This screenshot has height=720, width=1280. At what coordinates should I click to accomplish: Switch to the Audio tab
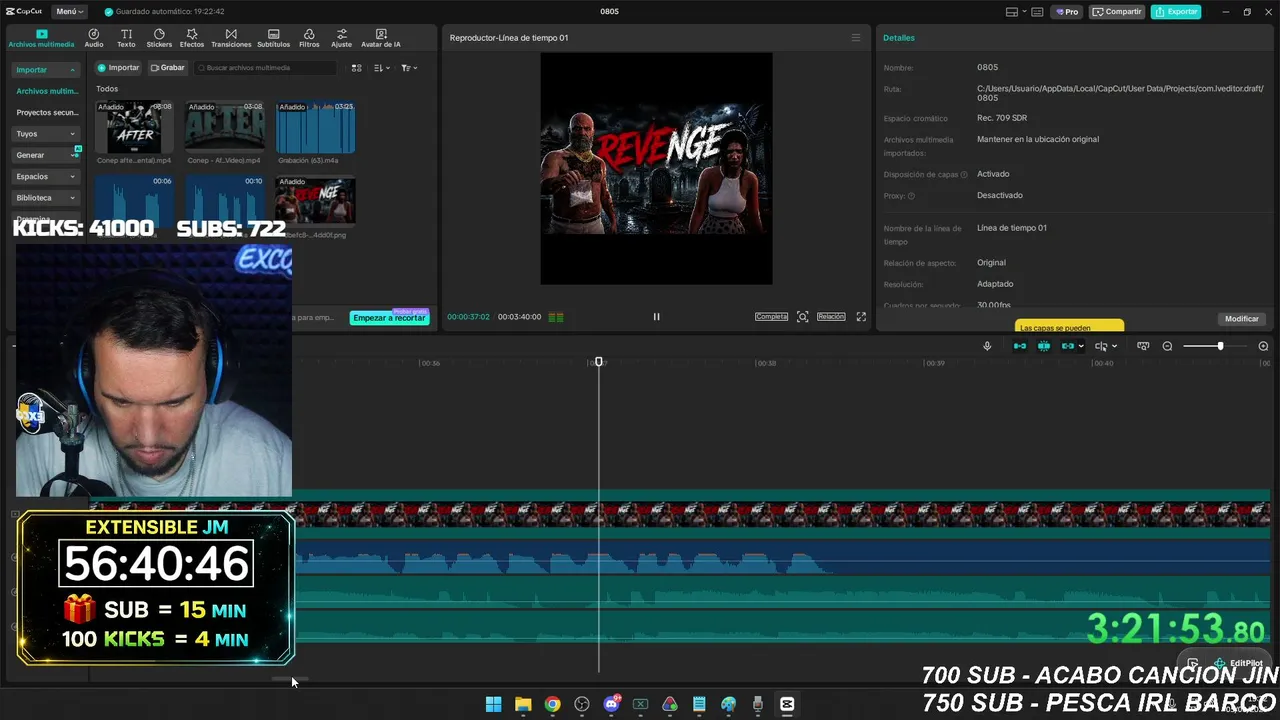pyautogui.click(x=94, y=38)
